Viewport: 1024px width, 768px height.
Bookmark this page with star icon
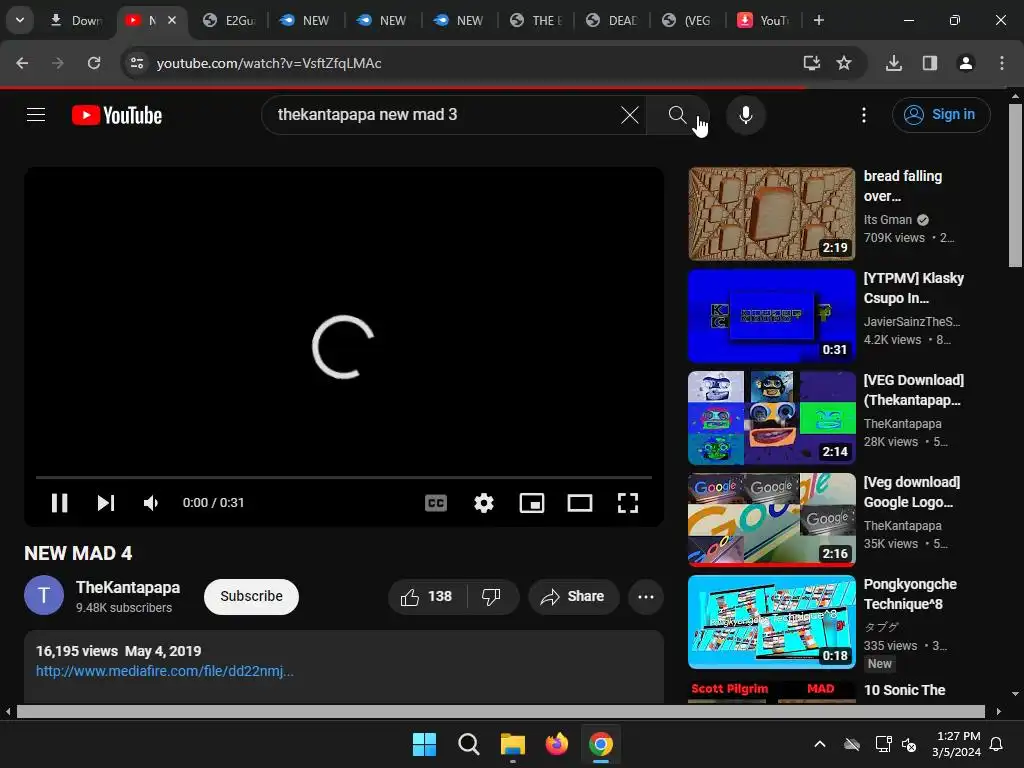[844, 63]
